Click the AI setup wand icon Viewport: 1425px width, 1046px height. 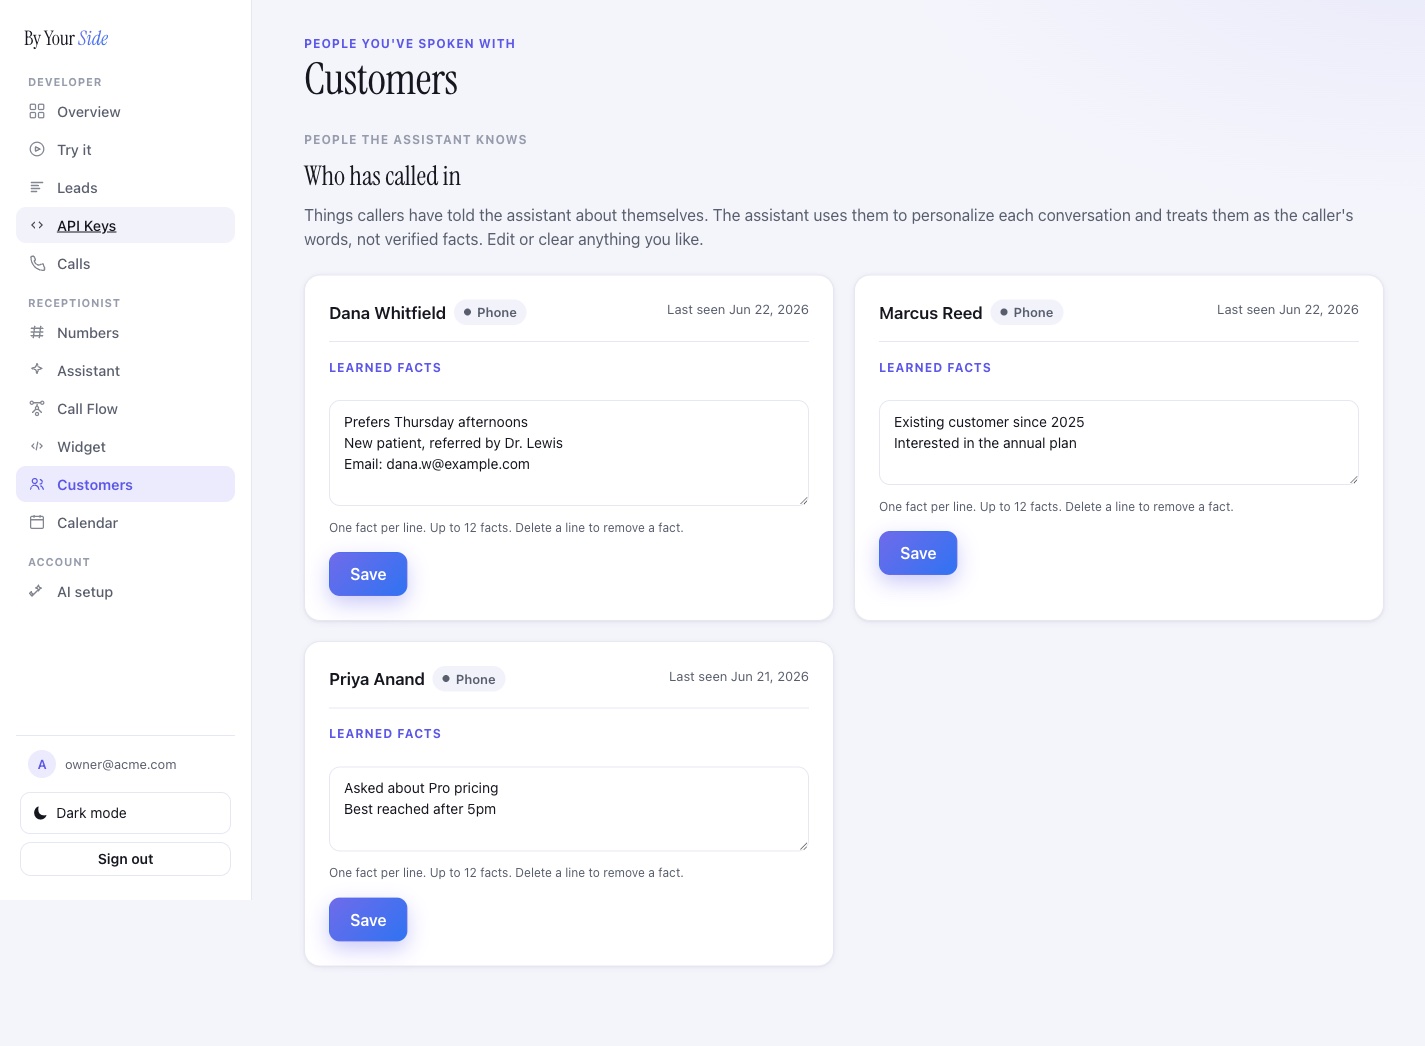pyautogui.click(x=37, y=591)
